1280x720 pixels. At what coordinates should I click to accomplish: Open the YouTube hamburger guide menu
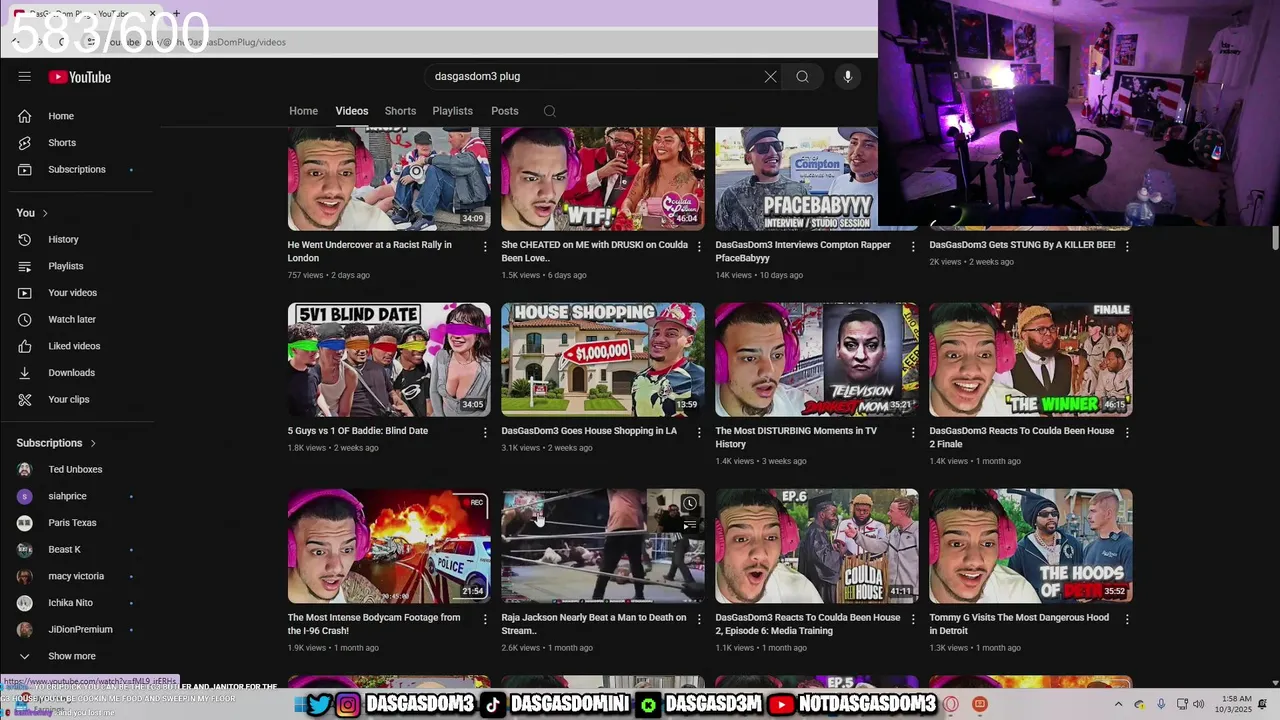[24, 77]
